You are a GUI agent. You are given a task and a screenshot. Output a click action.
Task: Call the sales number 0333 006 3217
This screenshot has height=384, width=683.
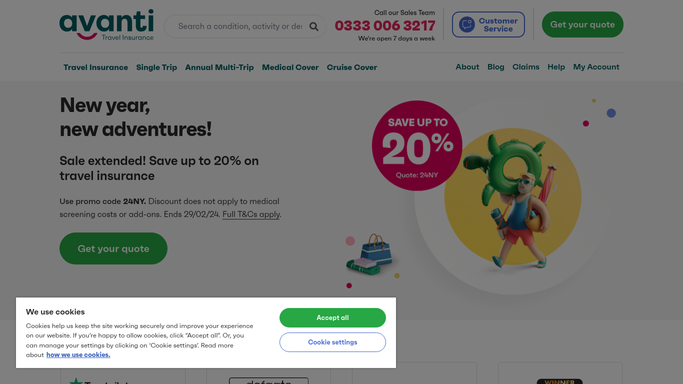[385, 26]
